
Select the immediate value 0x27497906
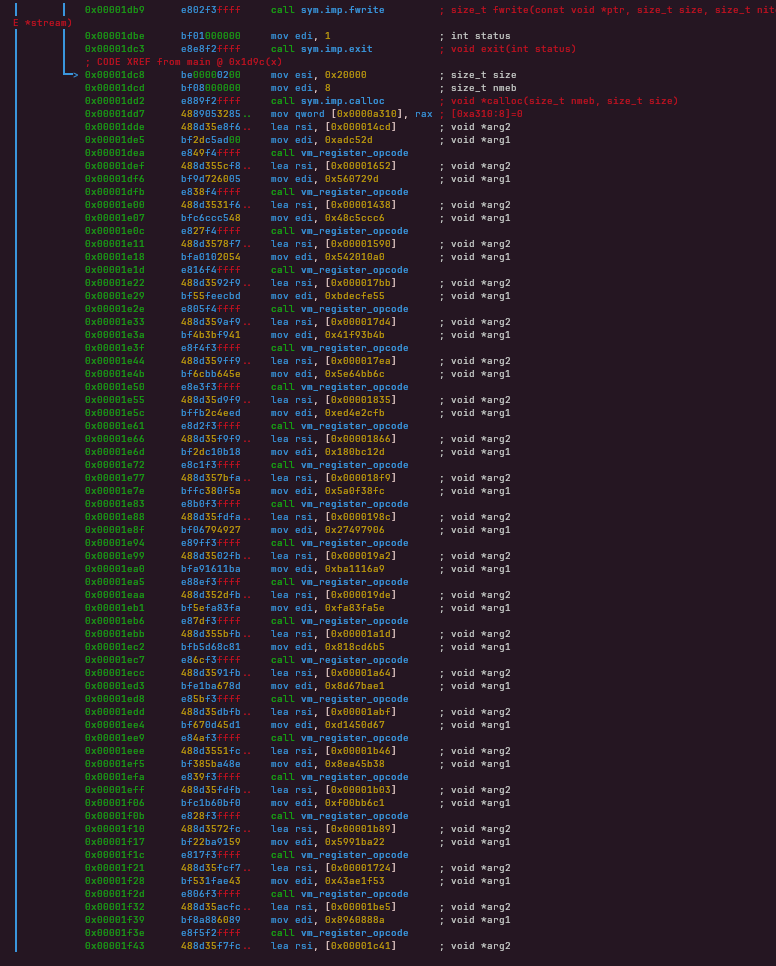pos(354,529)
